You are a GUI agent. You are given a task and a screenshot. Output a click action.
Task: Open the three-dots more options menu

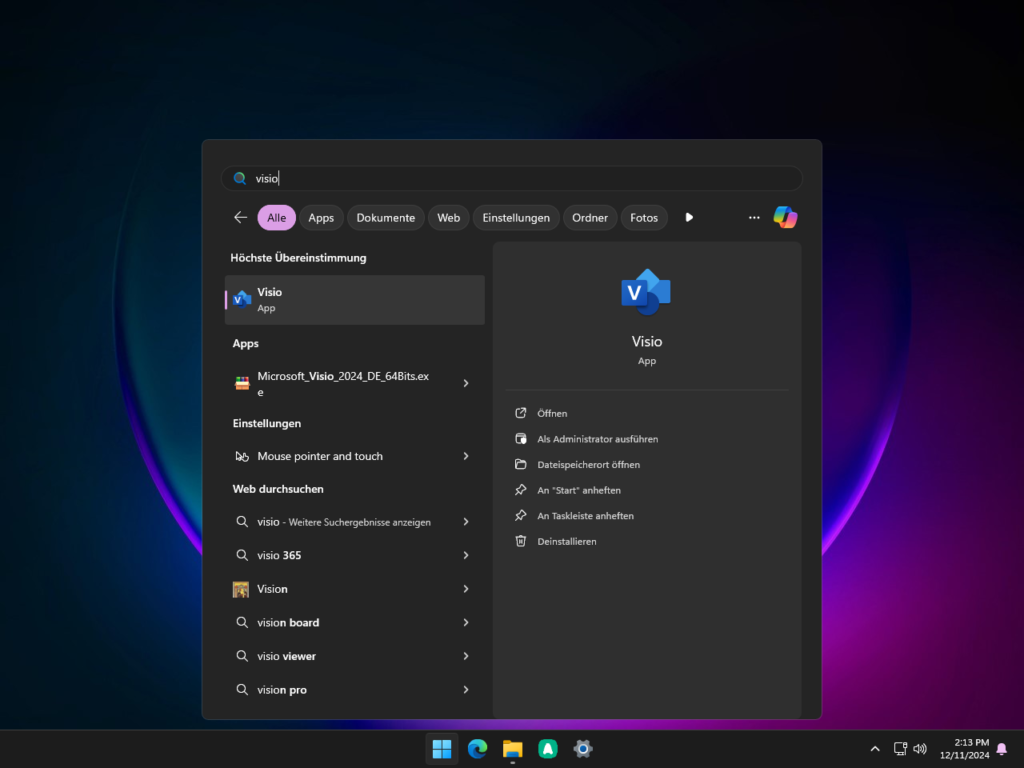pos(754,217)
